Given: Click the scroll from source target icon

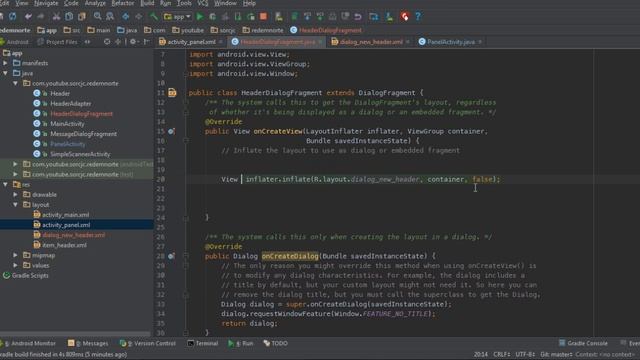Looking at the screenshot, I should (107, 42).
